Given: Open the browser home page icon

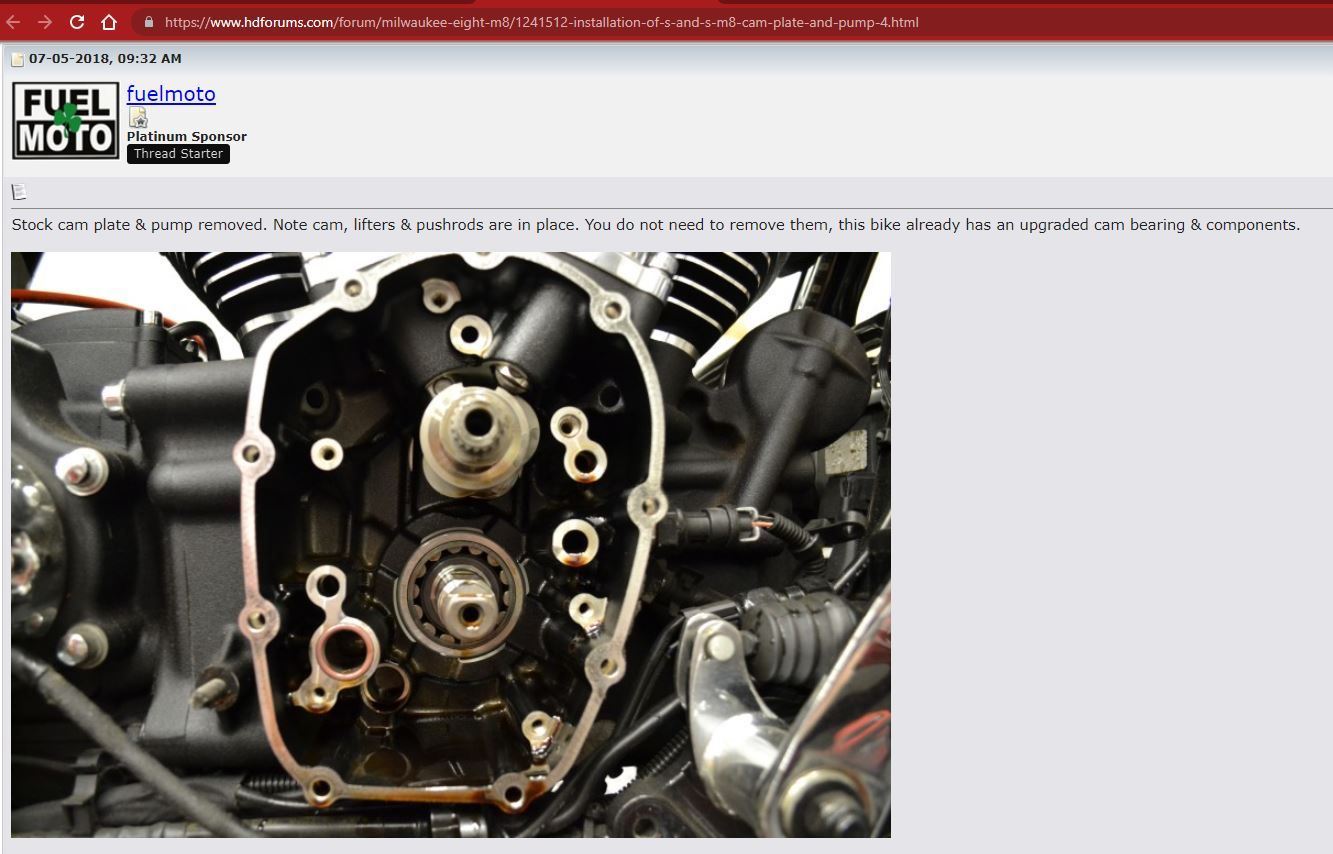Looking at the screenshot, I should 109,22.
